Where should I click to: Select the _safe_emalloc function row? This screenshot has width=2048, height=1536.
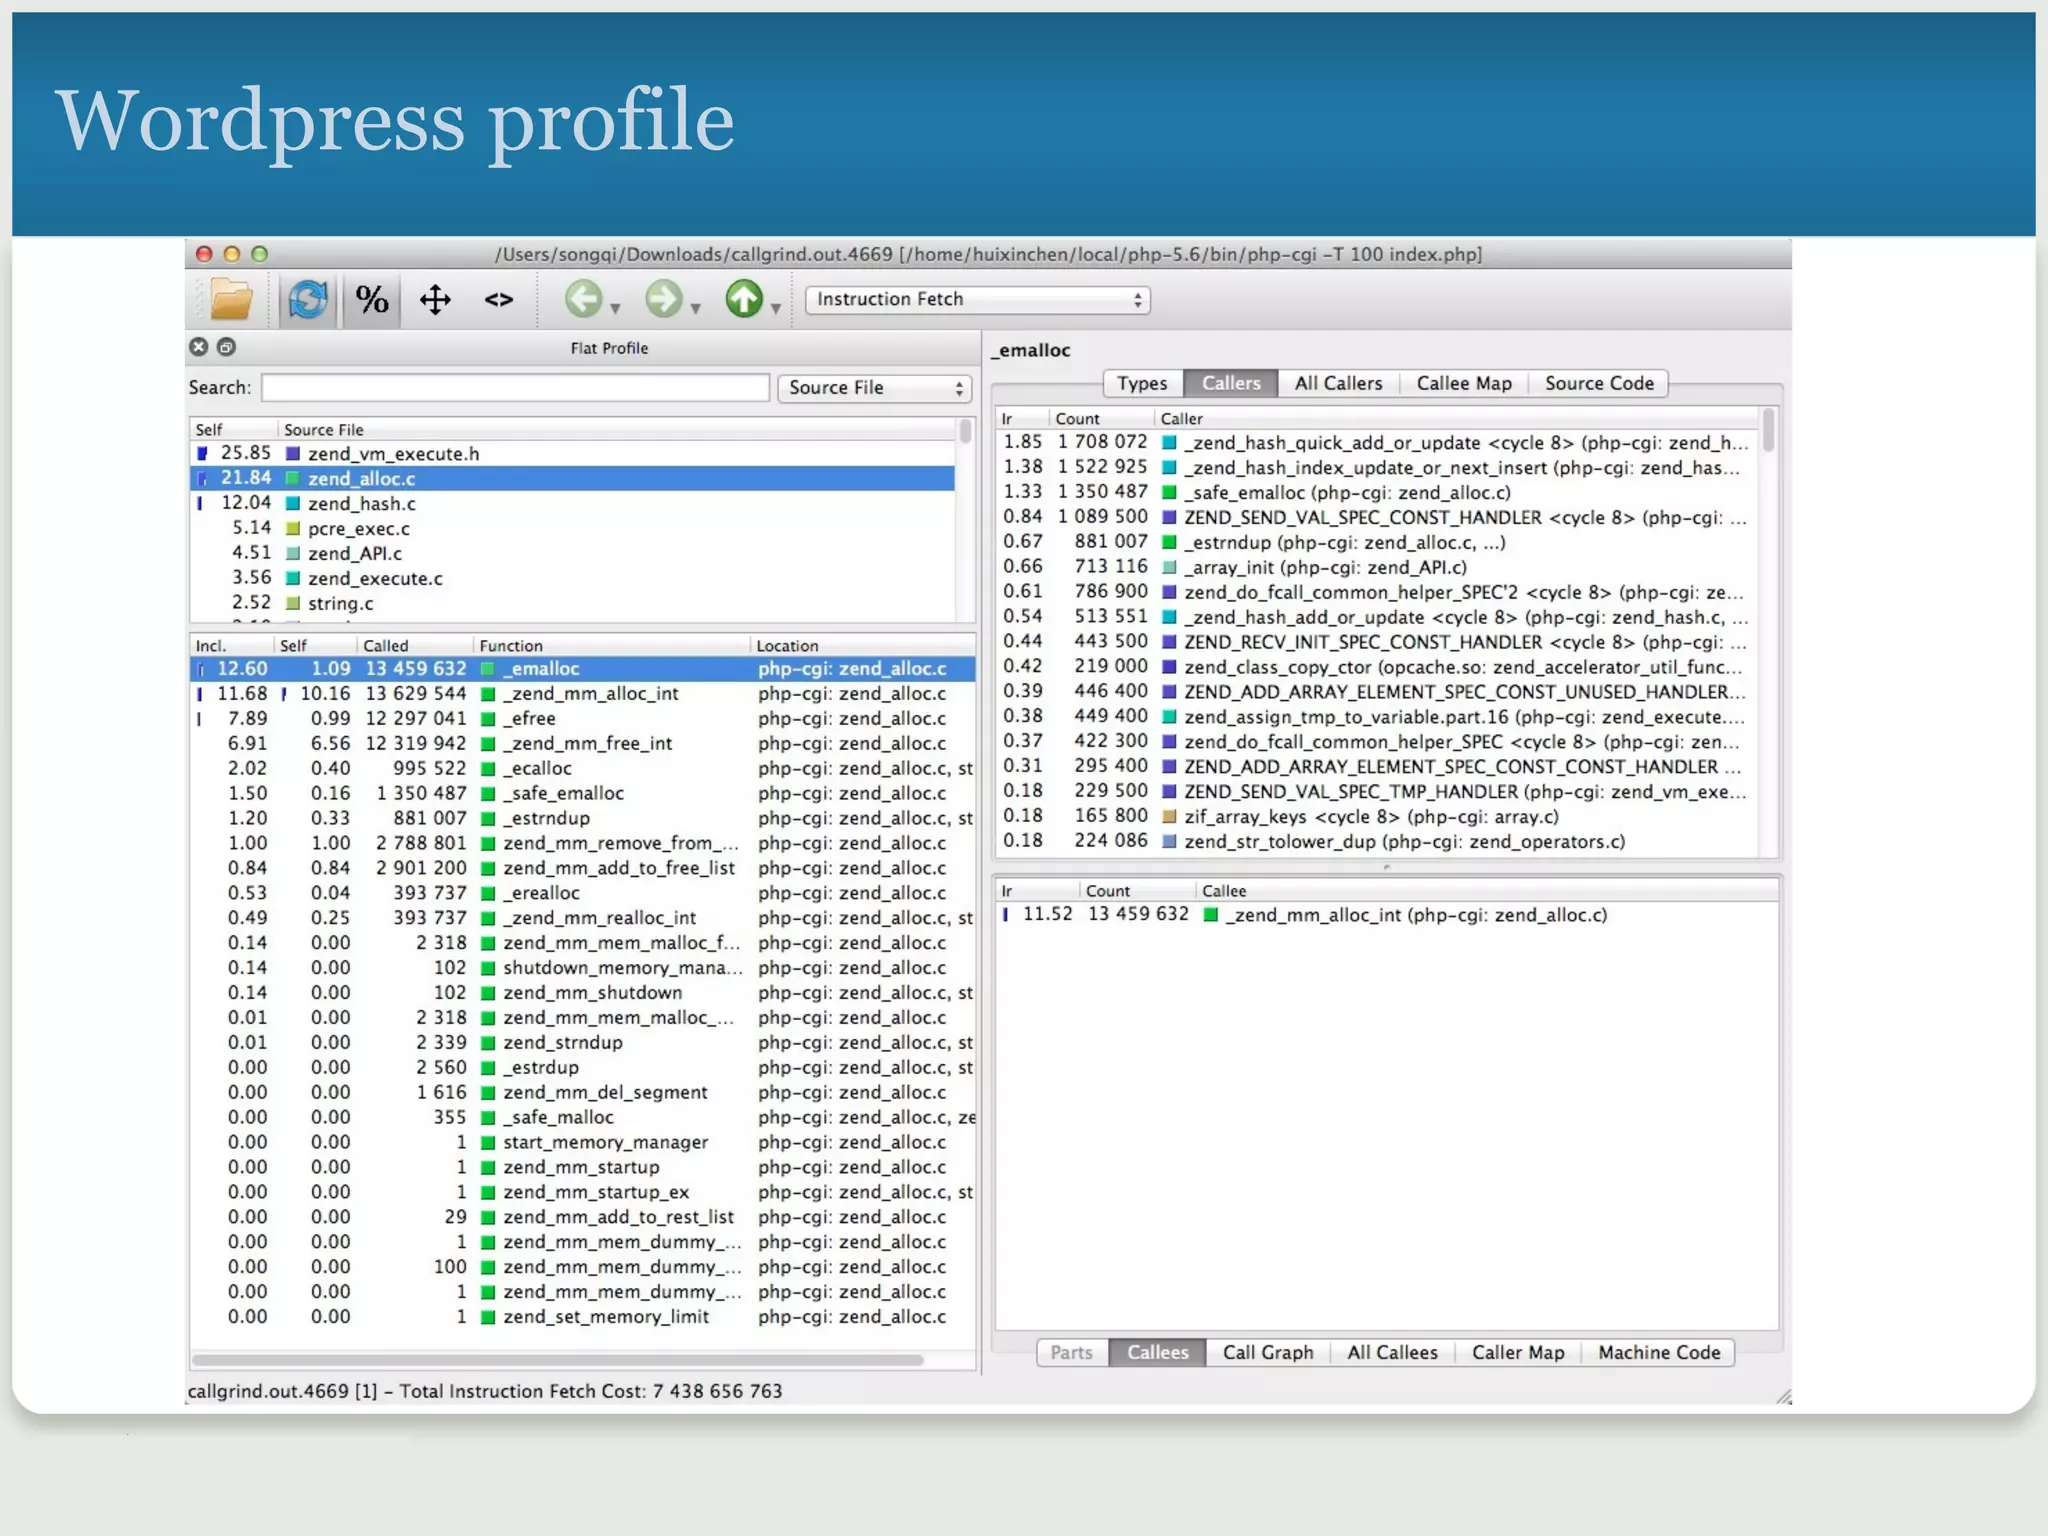tap(582, 793)
